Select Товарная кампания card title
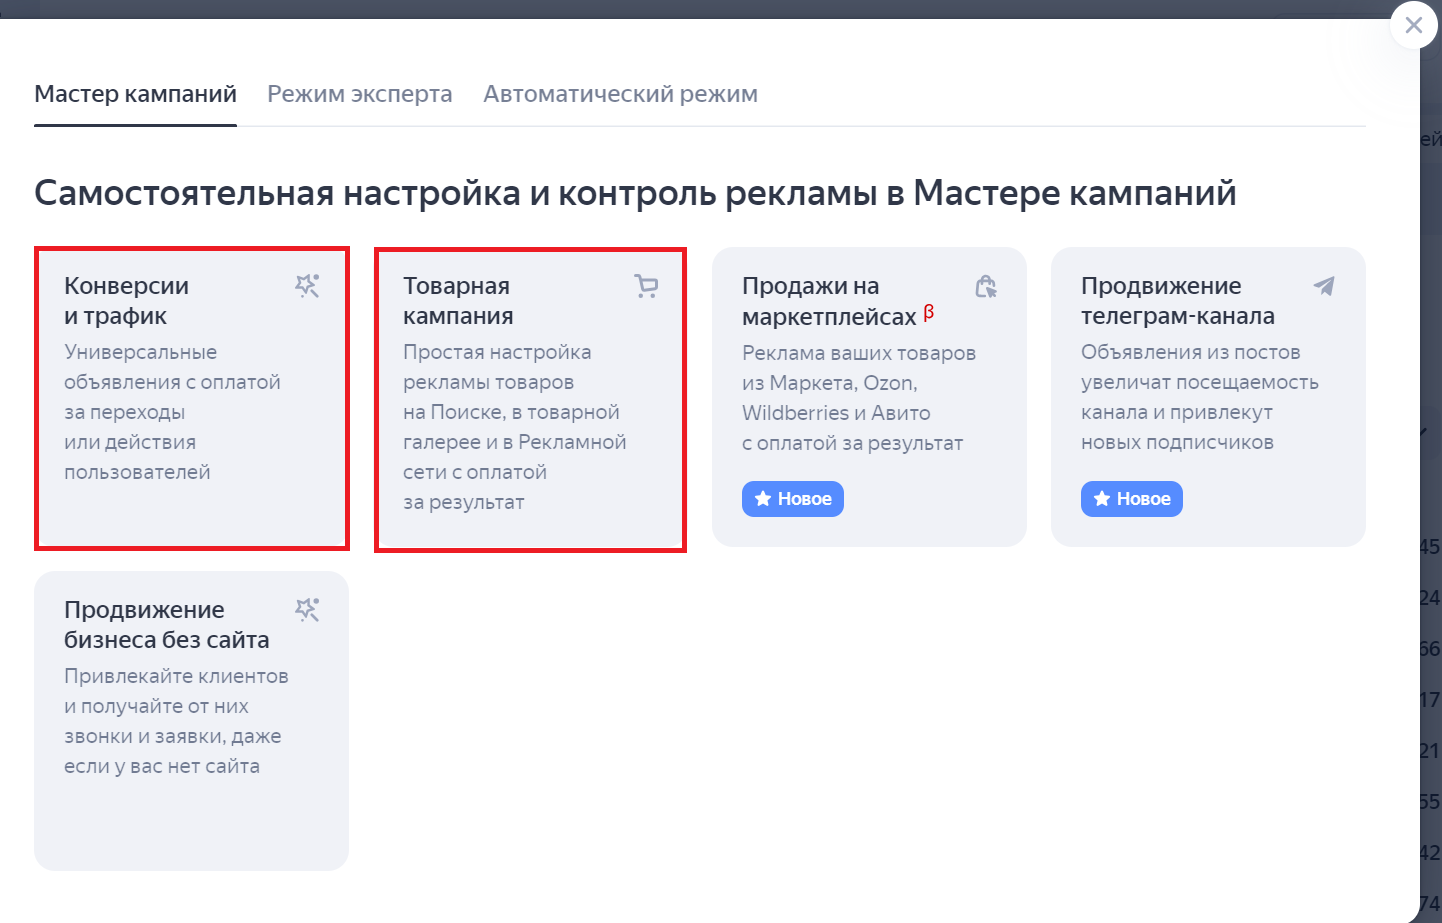 coord(458,301)
